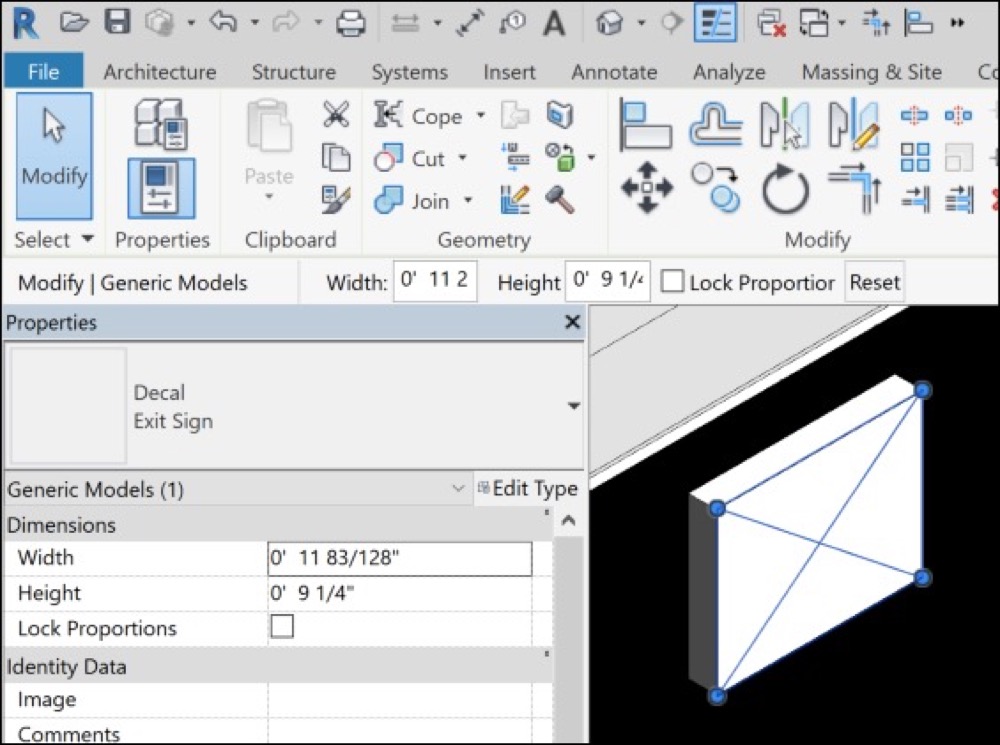Select the Cope tool

coord(435,116)
